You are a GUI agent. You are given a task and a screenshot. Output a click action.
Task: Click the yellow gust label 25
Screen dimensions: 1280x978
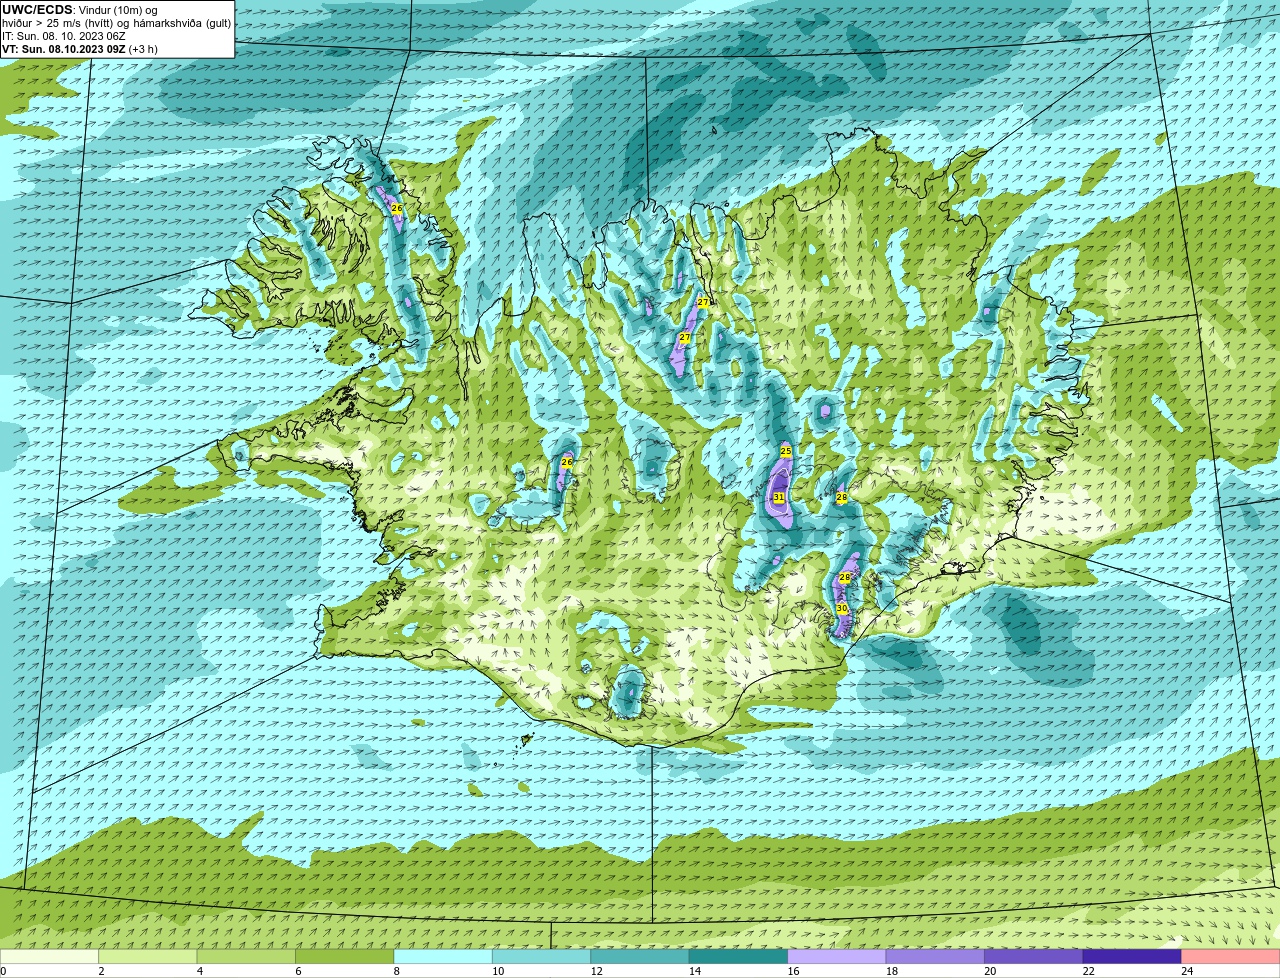tap(786, 452)
